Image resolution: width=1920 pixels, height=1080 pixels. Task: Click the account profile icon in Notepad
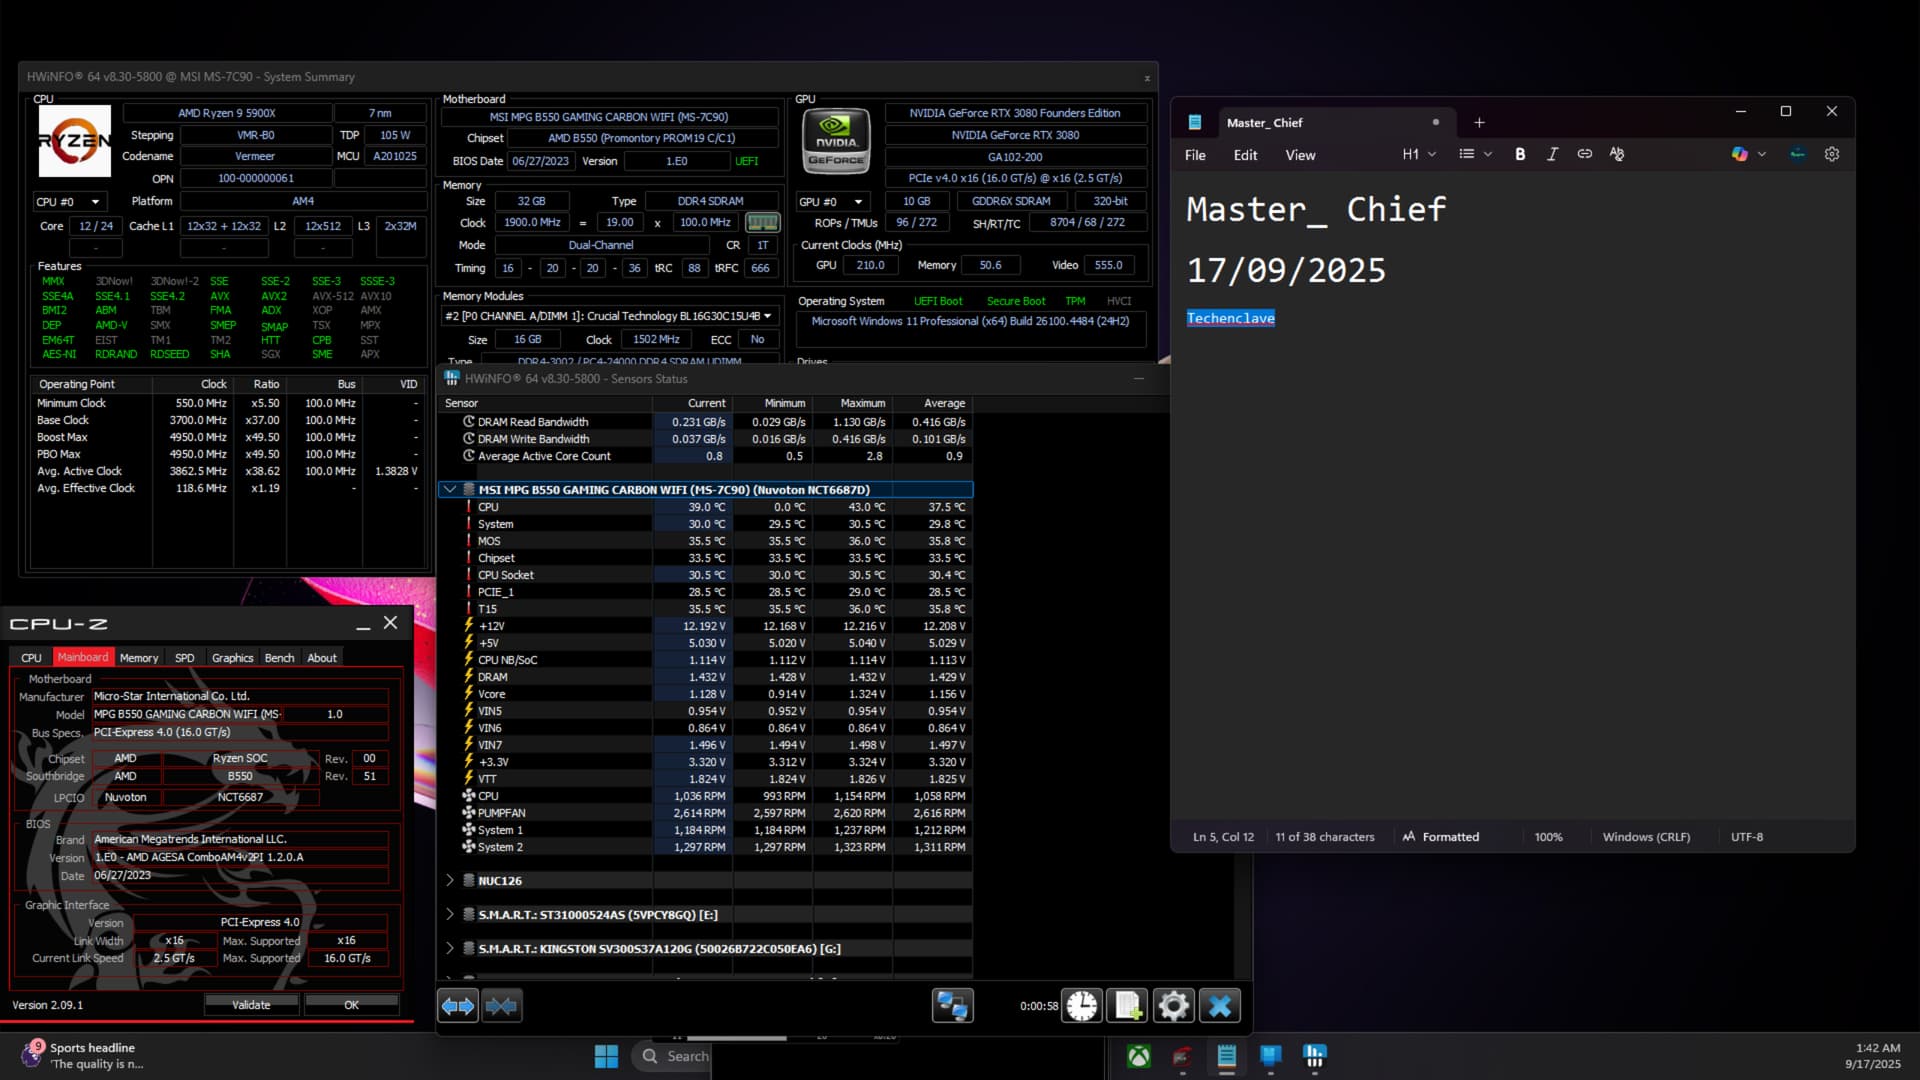[x=1797, y=154]
